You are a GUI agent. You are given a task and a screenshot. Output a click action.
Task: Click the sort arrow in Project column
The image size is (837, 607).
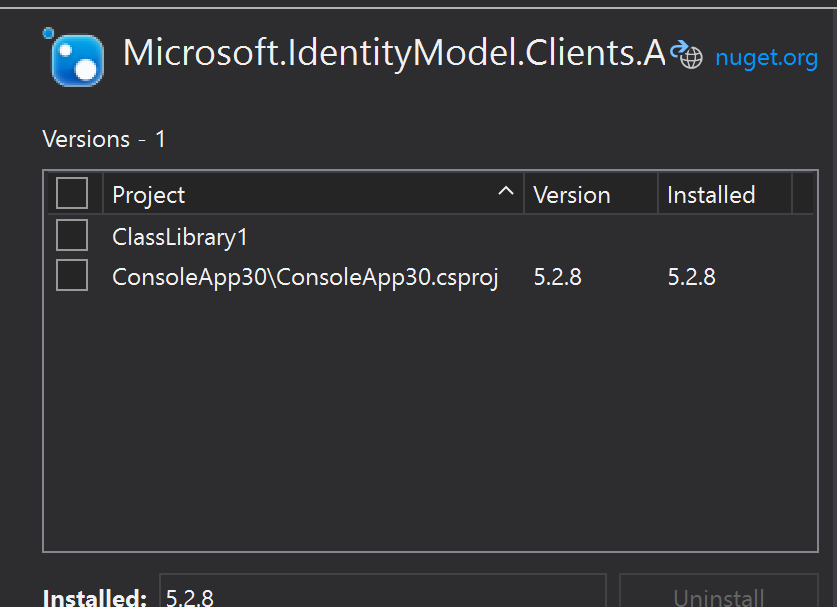506,191
